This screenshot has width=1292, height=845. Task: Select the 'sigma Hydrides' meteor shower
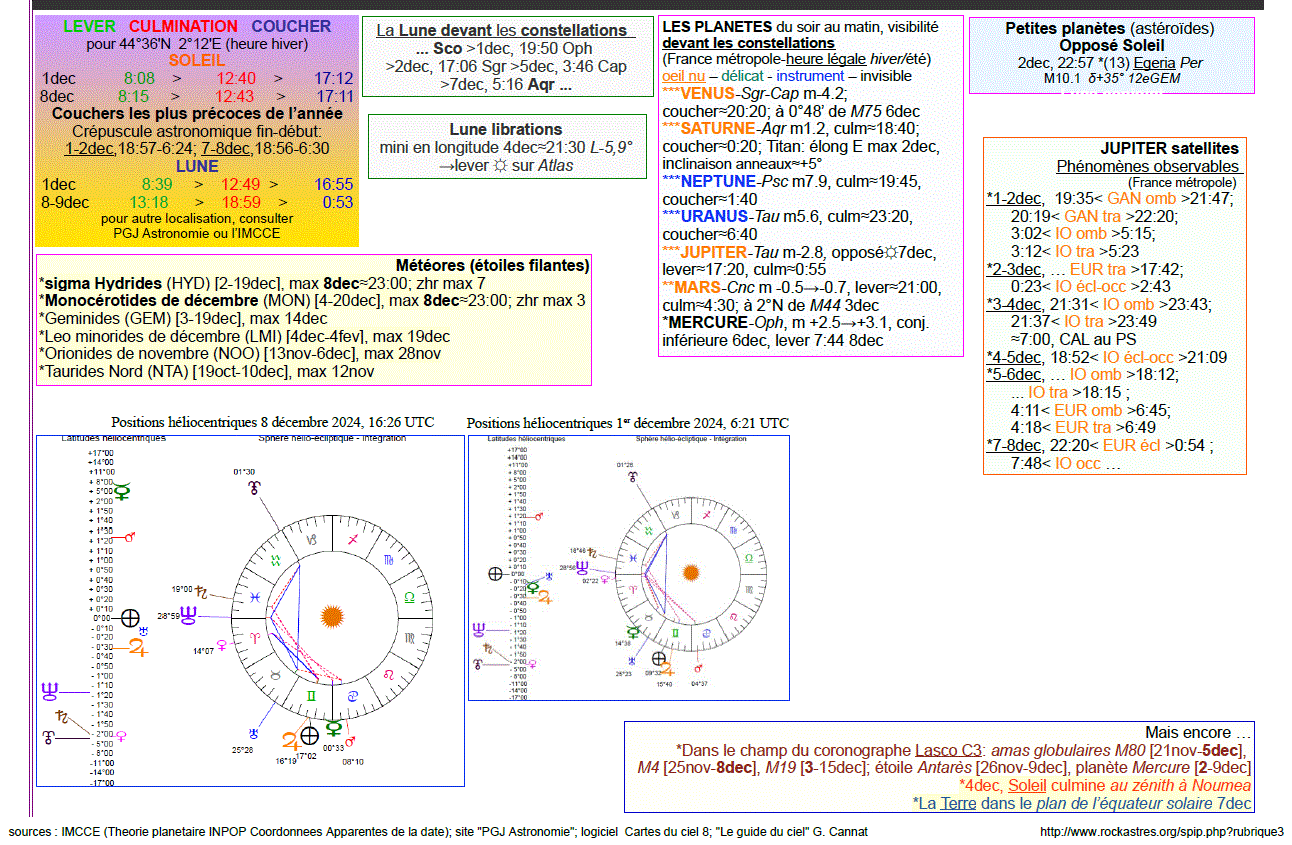click(263, 283)
